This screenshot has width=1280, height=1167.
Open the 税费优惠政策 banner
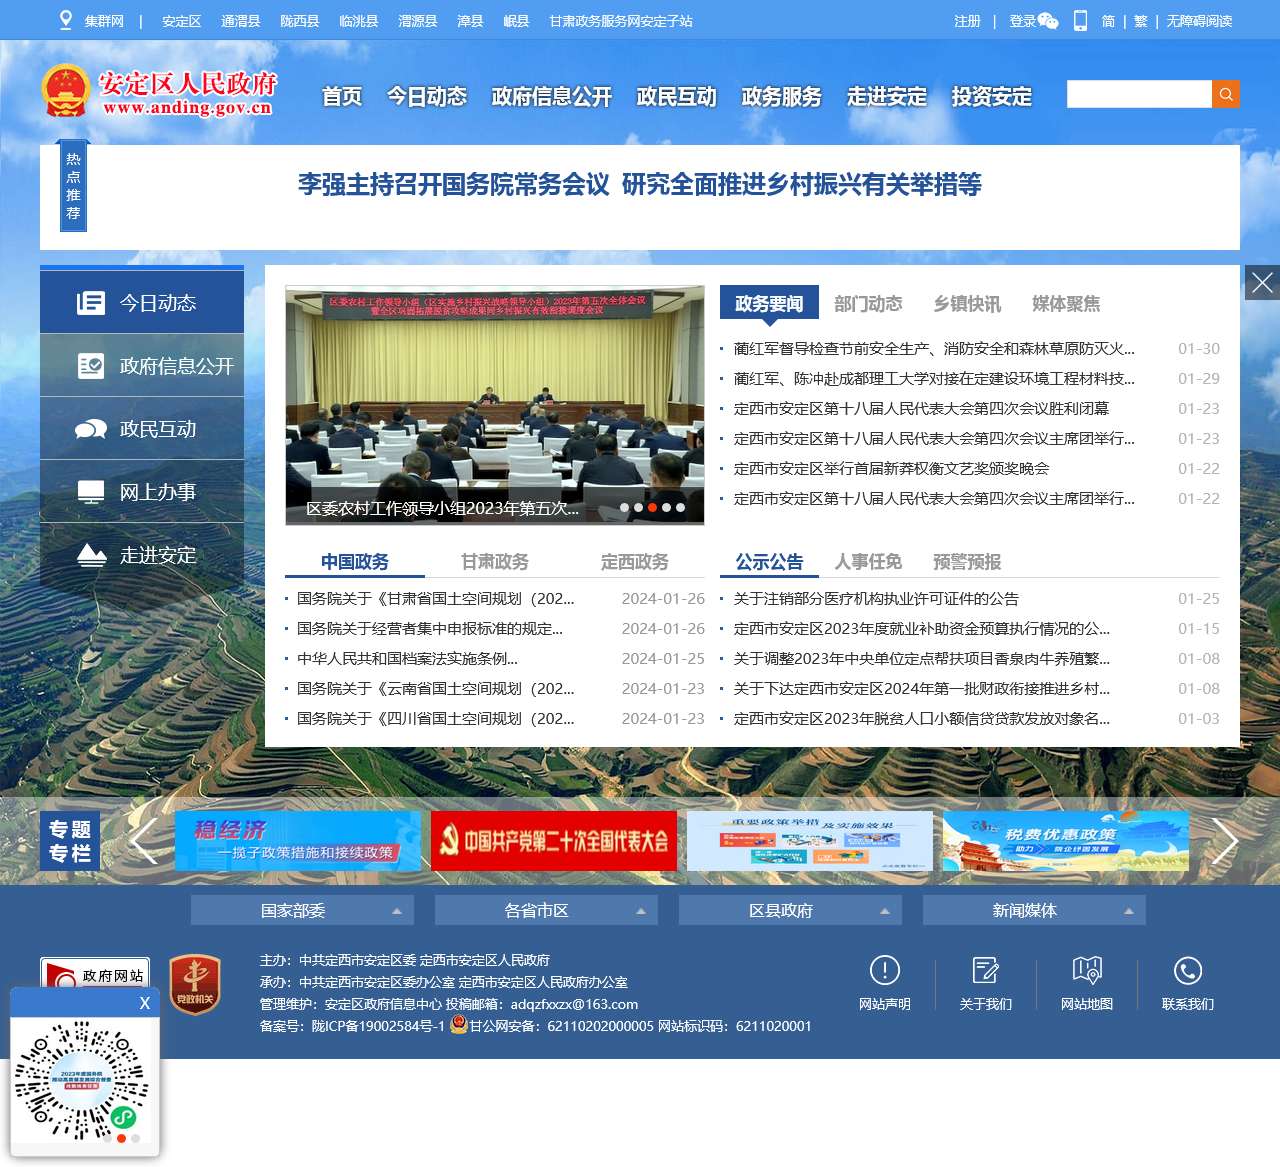coord(1066,841)
